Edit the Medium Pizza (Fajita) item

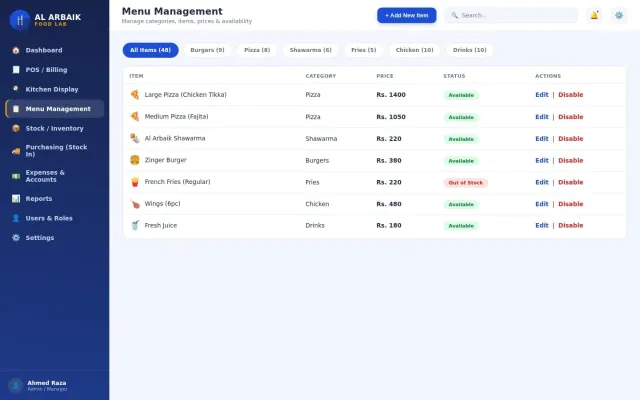point(542,117)
